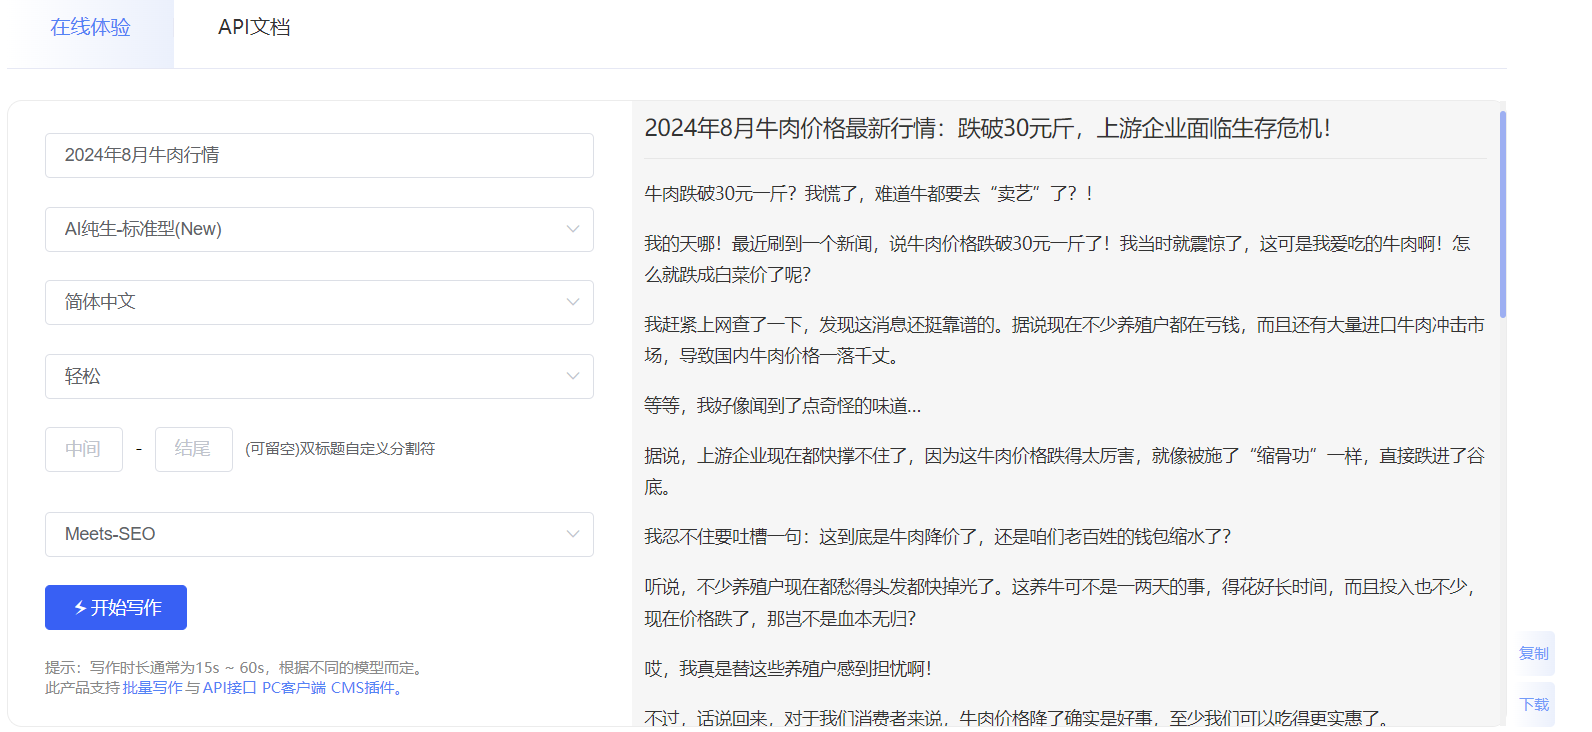Screen dimensions: 1592x732
Task: Click the 复制 button
Action: [x=1534, y=653]
